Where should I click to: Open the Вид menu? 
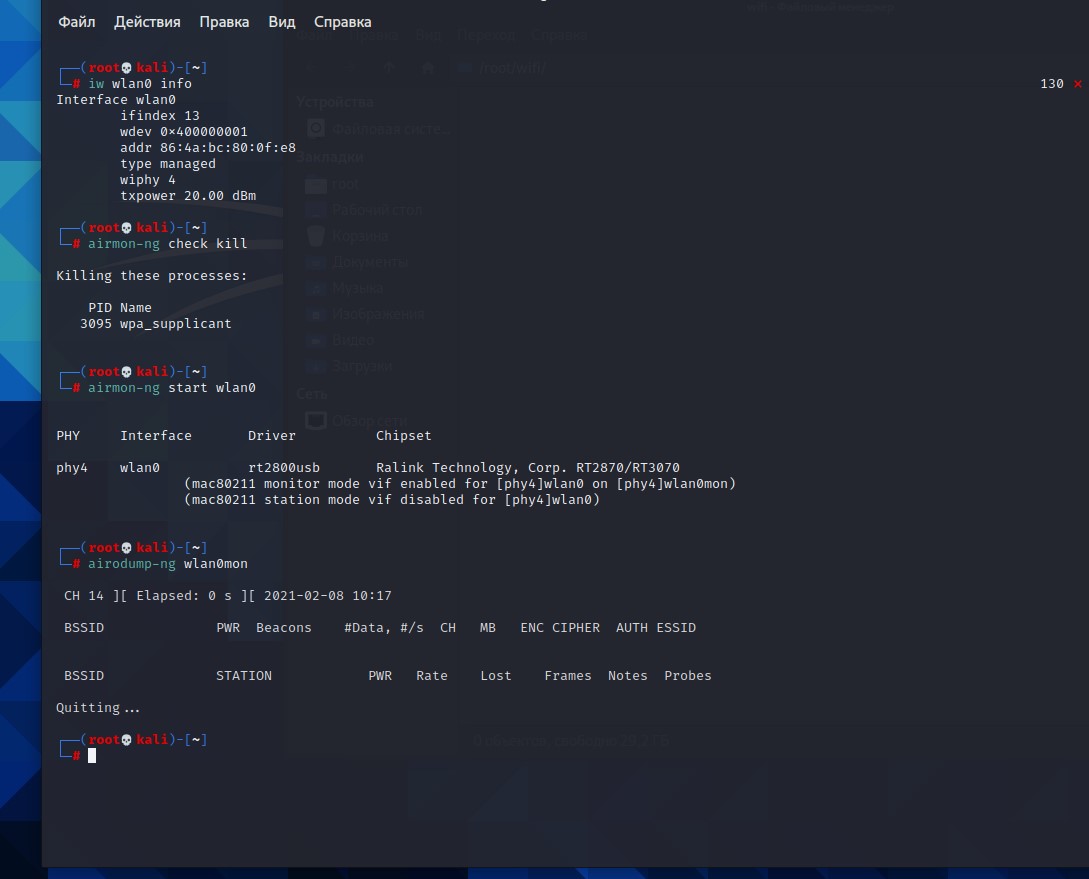(282, 21)
